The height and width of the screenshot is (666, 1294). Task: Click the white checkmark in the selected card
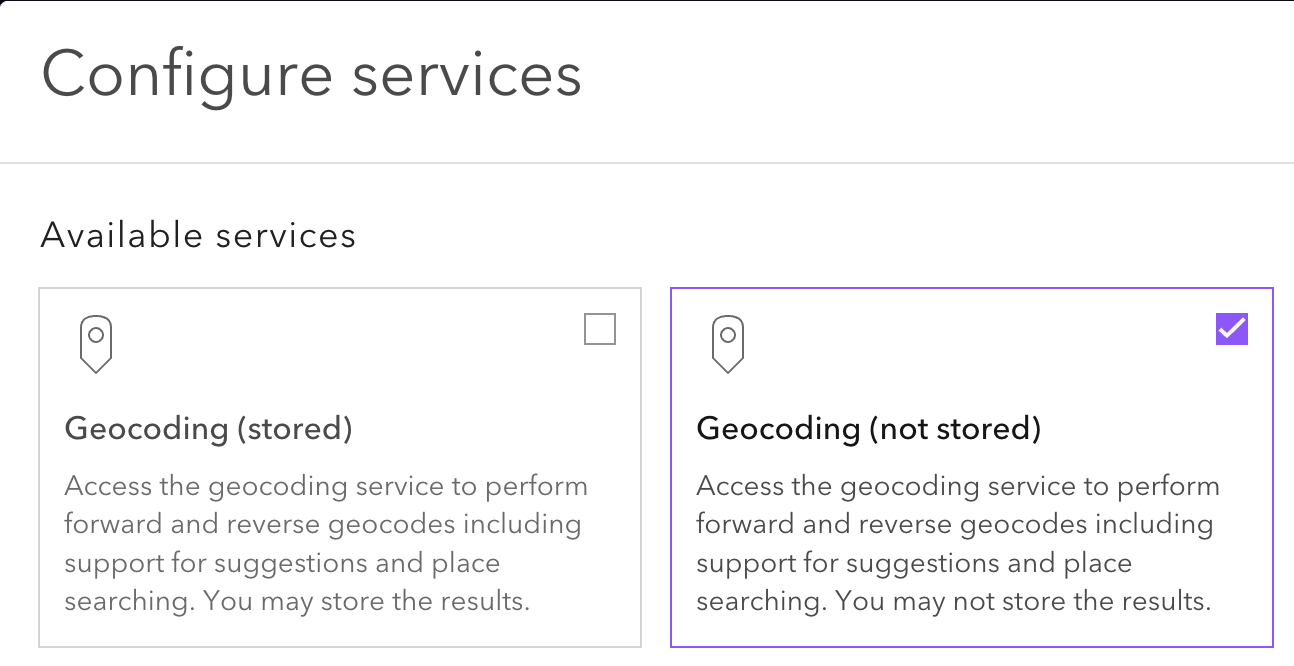pyautogui.click(x=1232, y=328)
